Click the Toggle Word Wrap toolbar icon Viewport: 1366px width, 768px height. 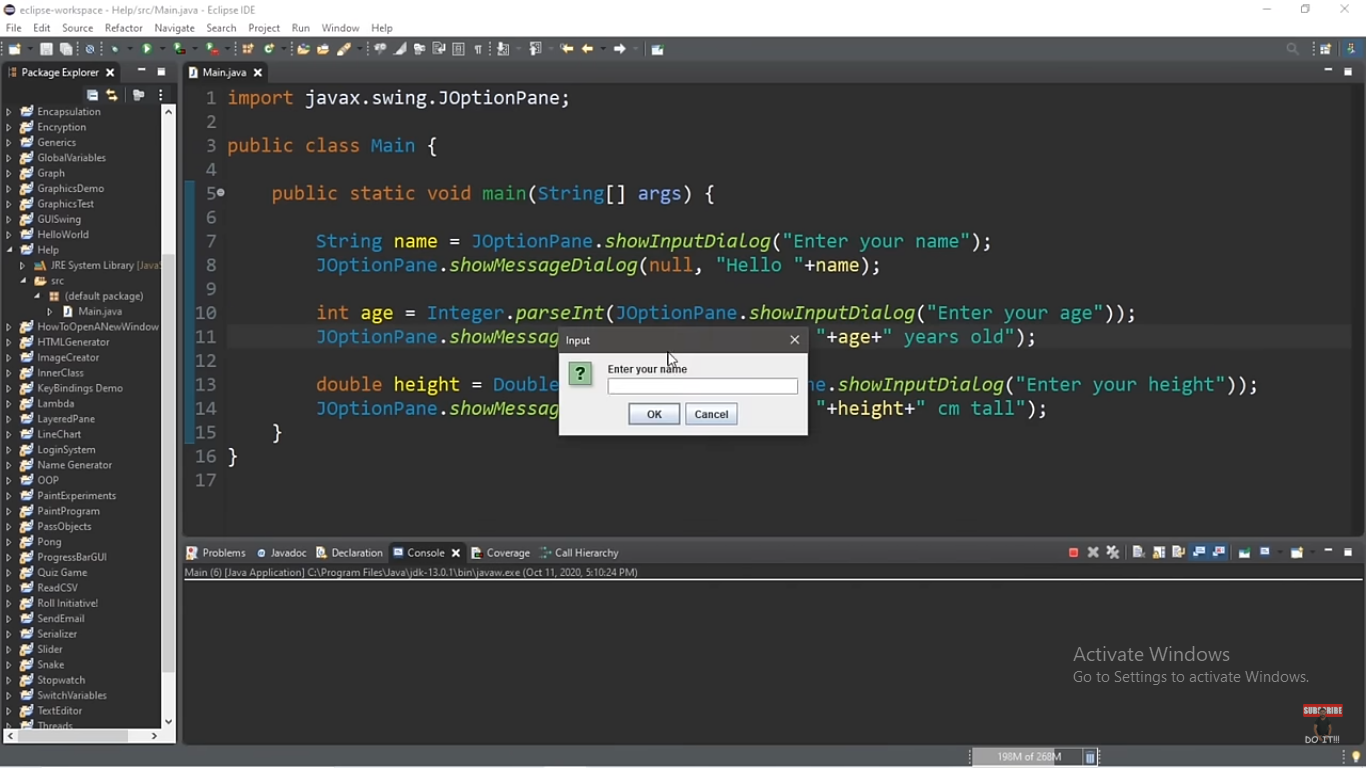point(439,49)
